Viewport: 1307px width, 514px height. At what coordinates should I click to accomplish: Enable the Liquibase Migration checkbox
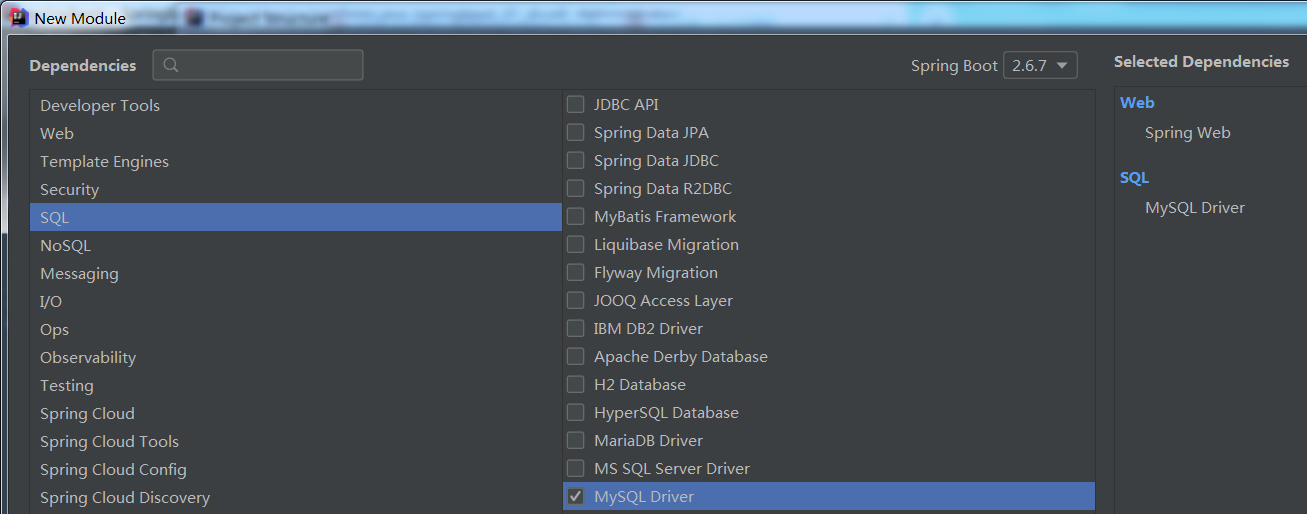click(x=575, y=244)
